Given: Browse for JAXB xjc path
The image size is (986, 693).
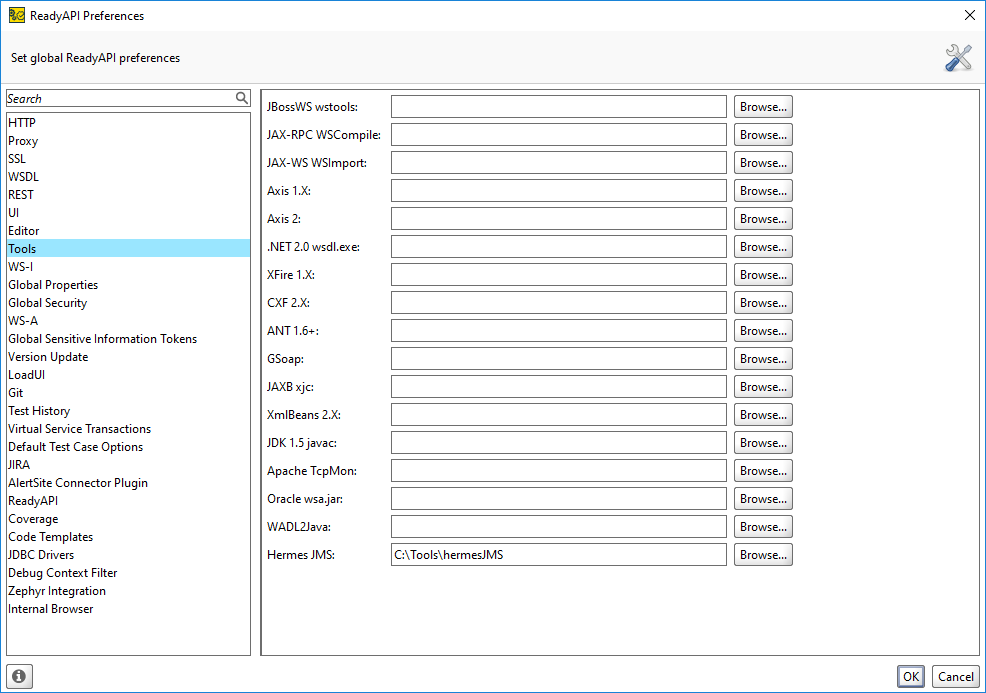Looking at the screenshot, I should click(763, 387).
